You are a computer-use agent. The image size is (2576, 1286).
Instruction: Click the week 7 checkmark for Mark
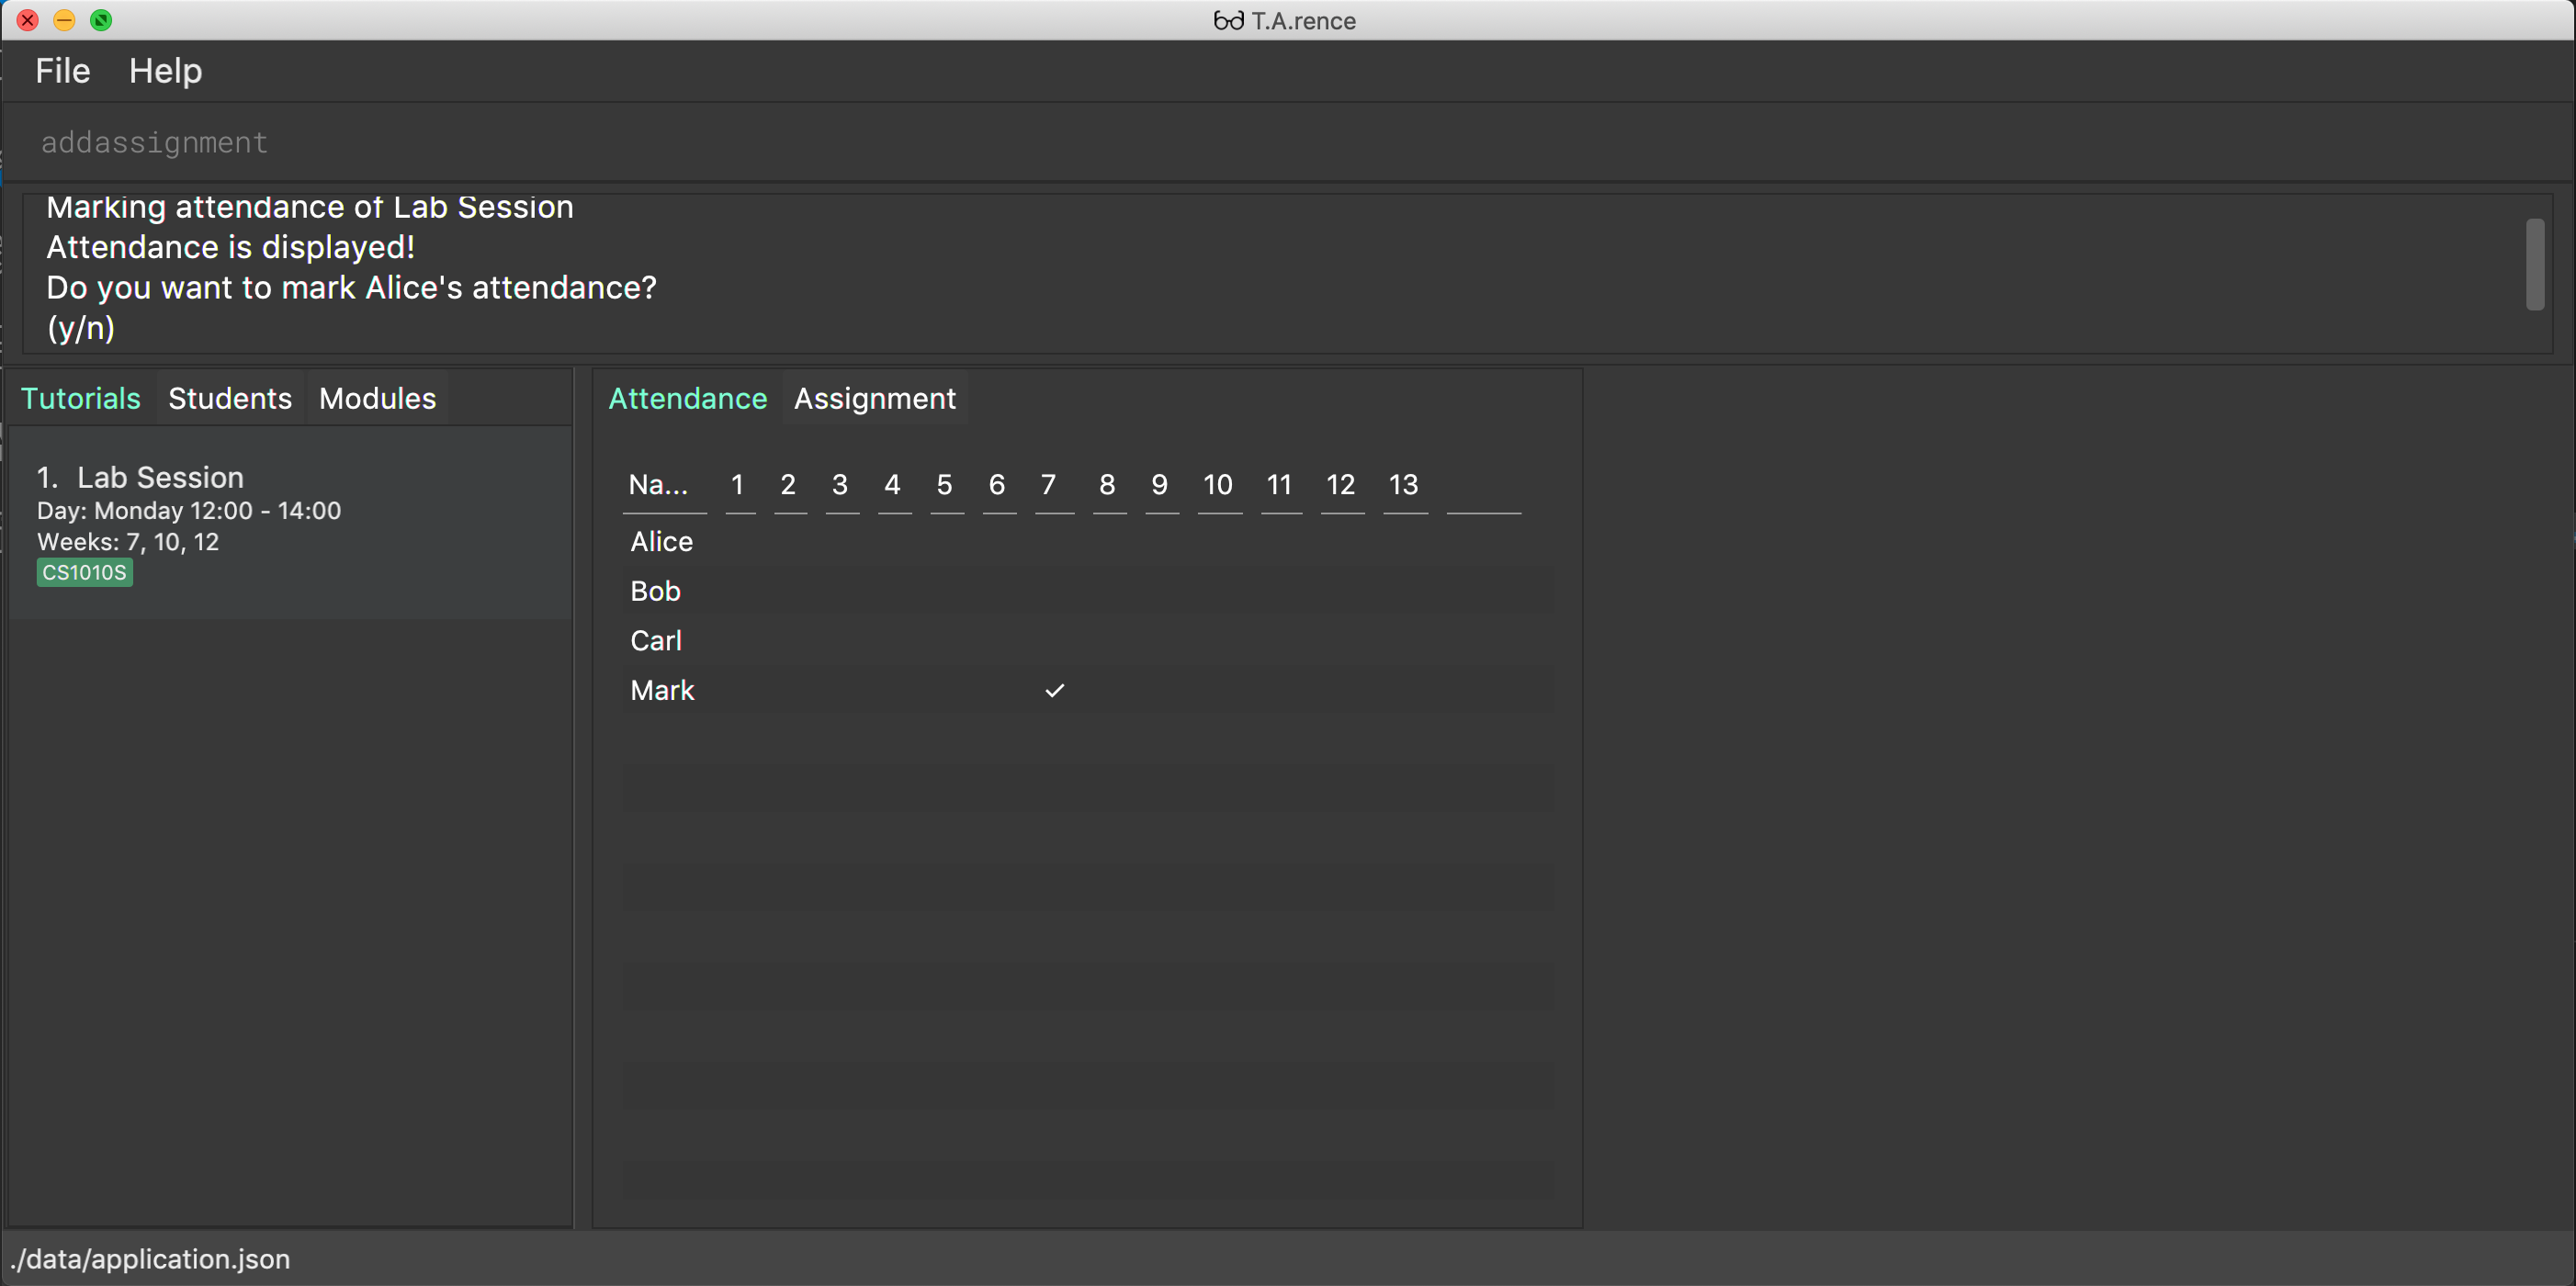point(1054,690)
